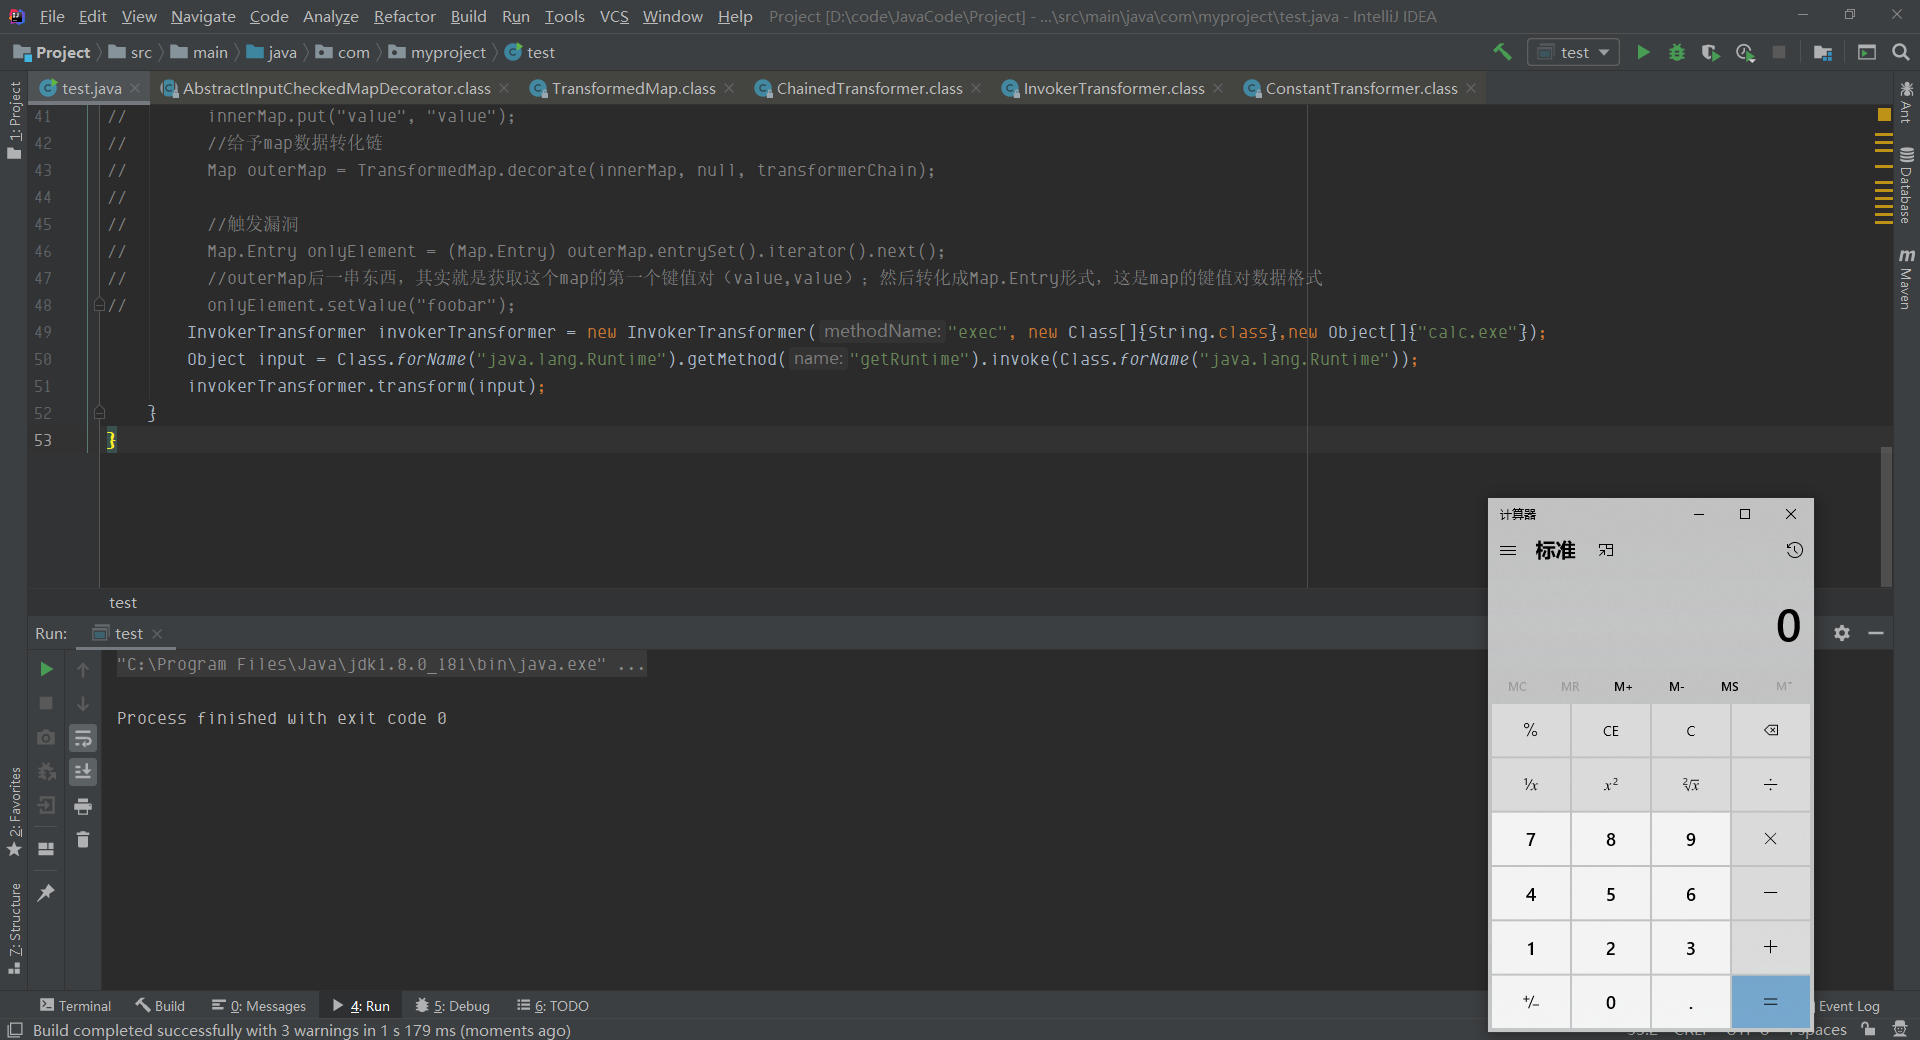This screenshot has width=1920, height=1040.
Task: Switch to the TransformedMap.class editor tab
Action: pos(633,89)
